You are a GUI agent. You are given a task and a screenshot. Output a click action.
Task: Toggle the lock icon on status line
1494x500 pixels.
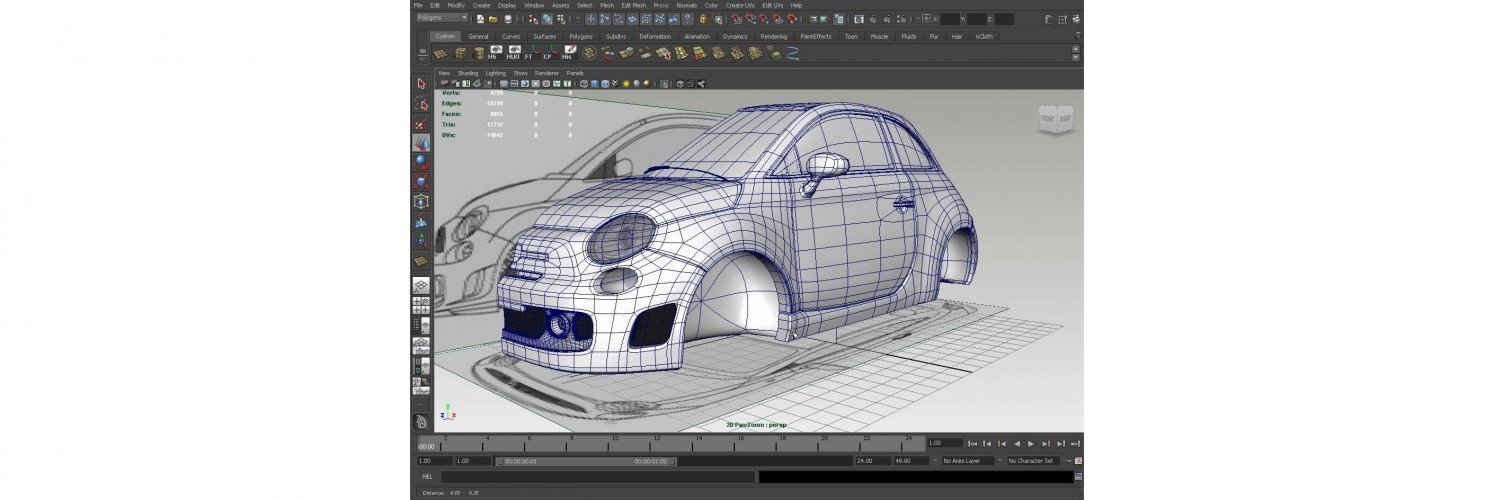click(704, 18)
